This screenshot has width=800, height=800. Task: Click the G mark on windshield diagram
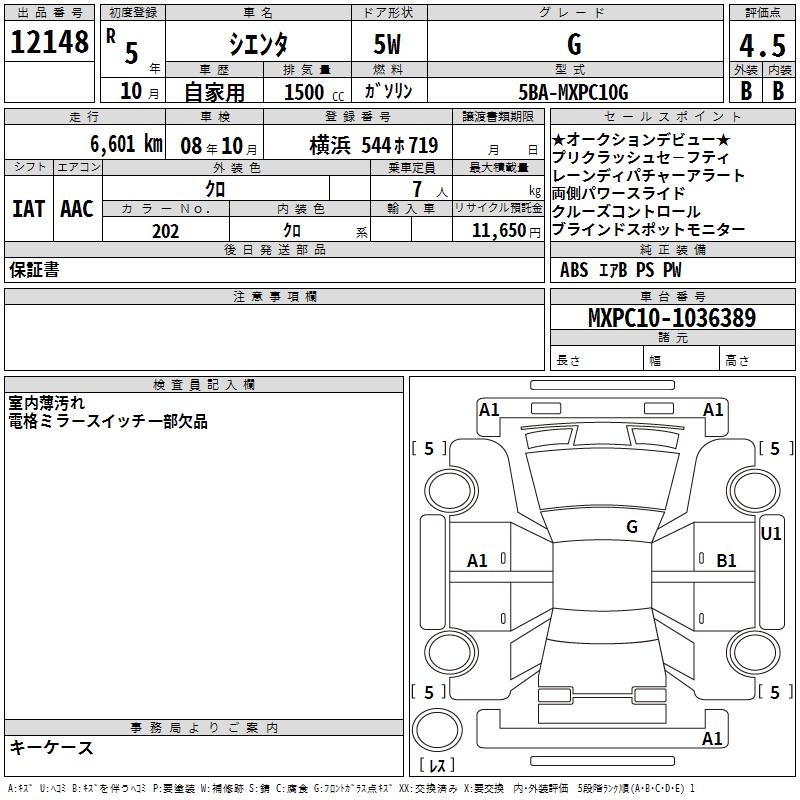click(632, 527)
